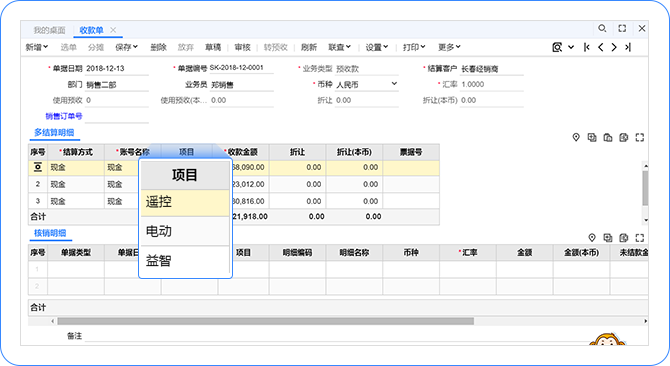
Task: Click the 草稿 toolbar button
Action: 213,47
